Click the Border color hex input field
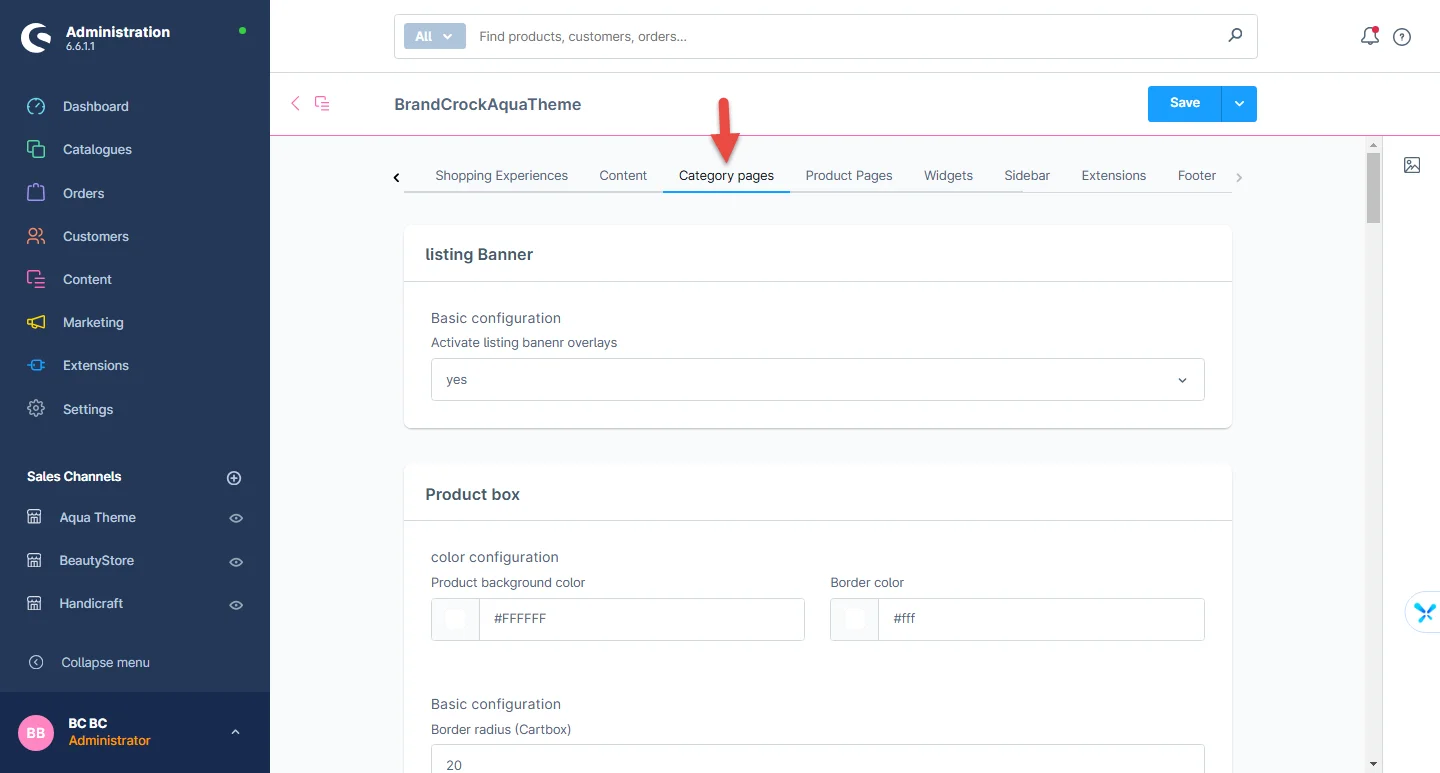Screen dimensions: 1440x773 [x=1040, y=619]
